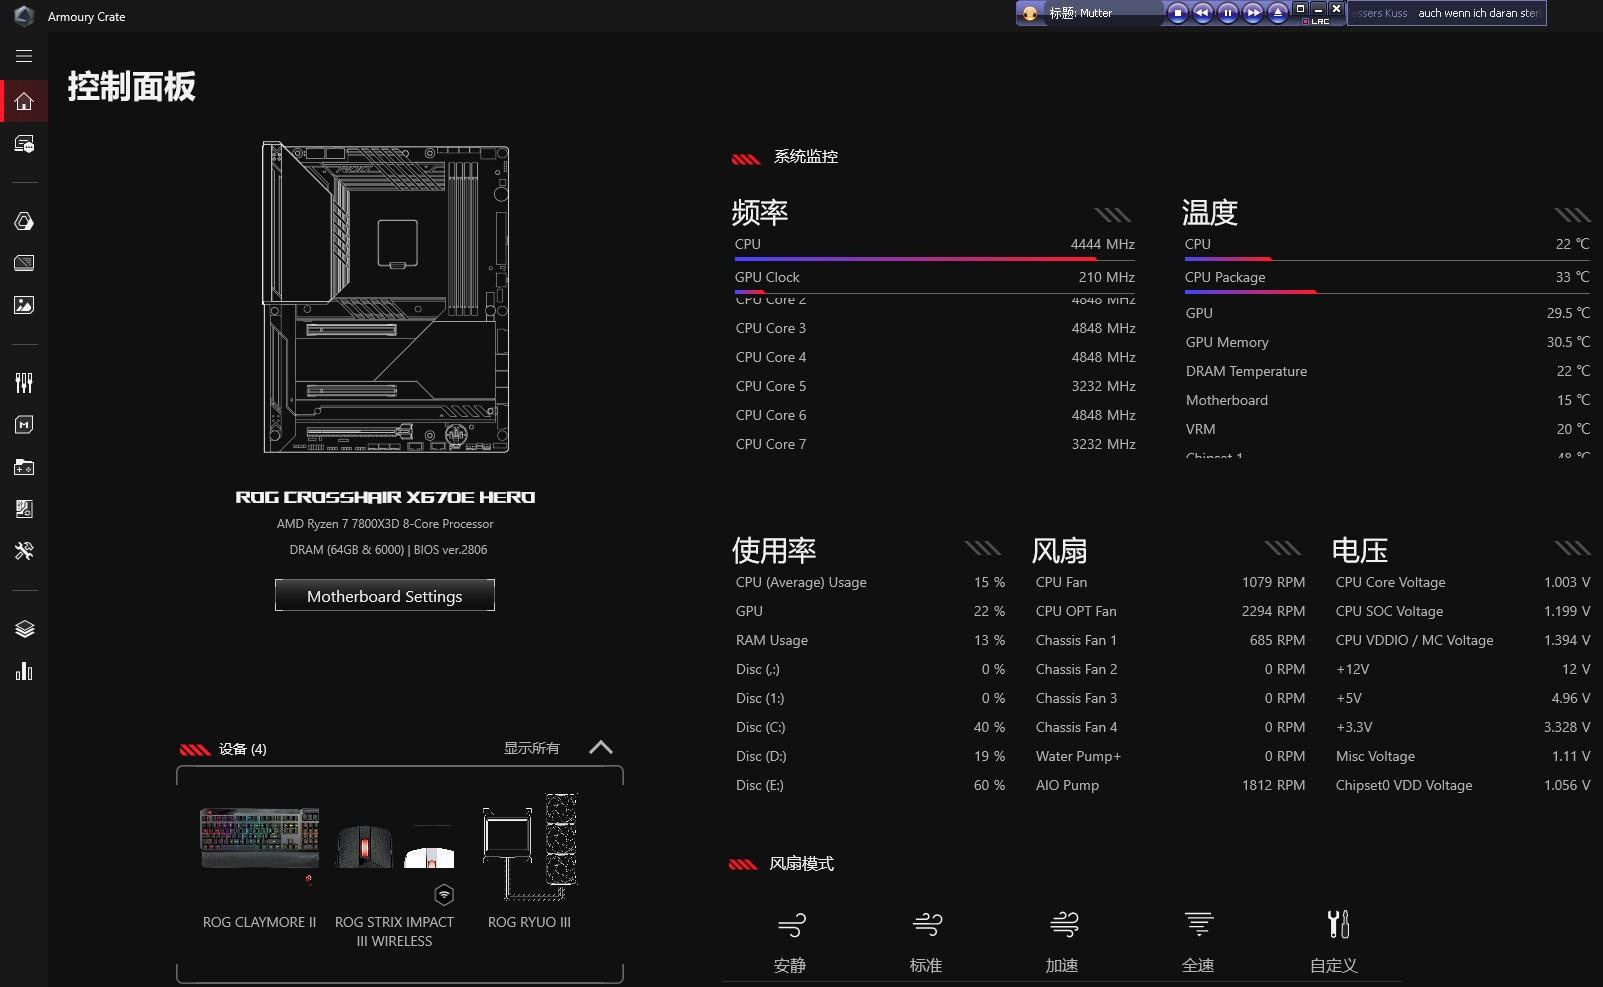Collapse the 设备 devices panel chevron

[x=601, y=747]
